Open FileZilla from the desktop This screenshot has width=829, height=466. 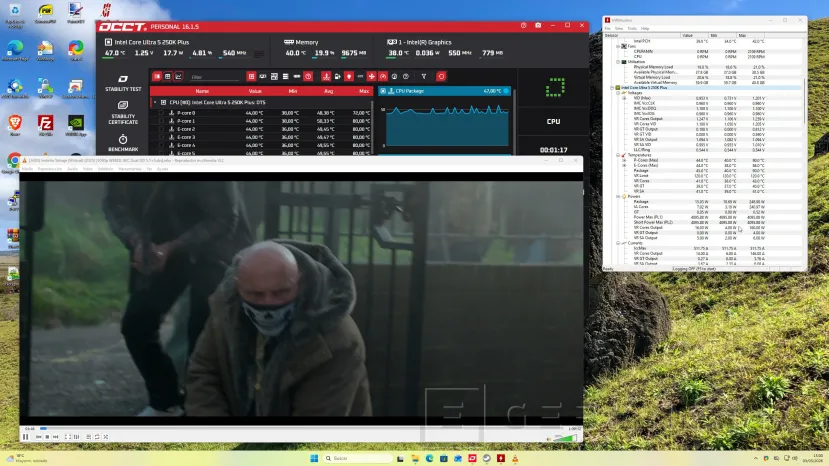45,125
